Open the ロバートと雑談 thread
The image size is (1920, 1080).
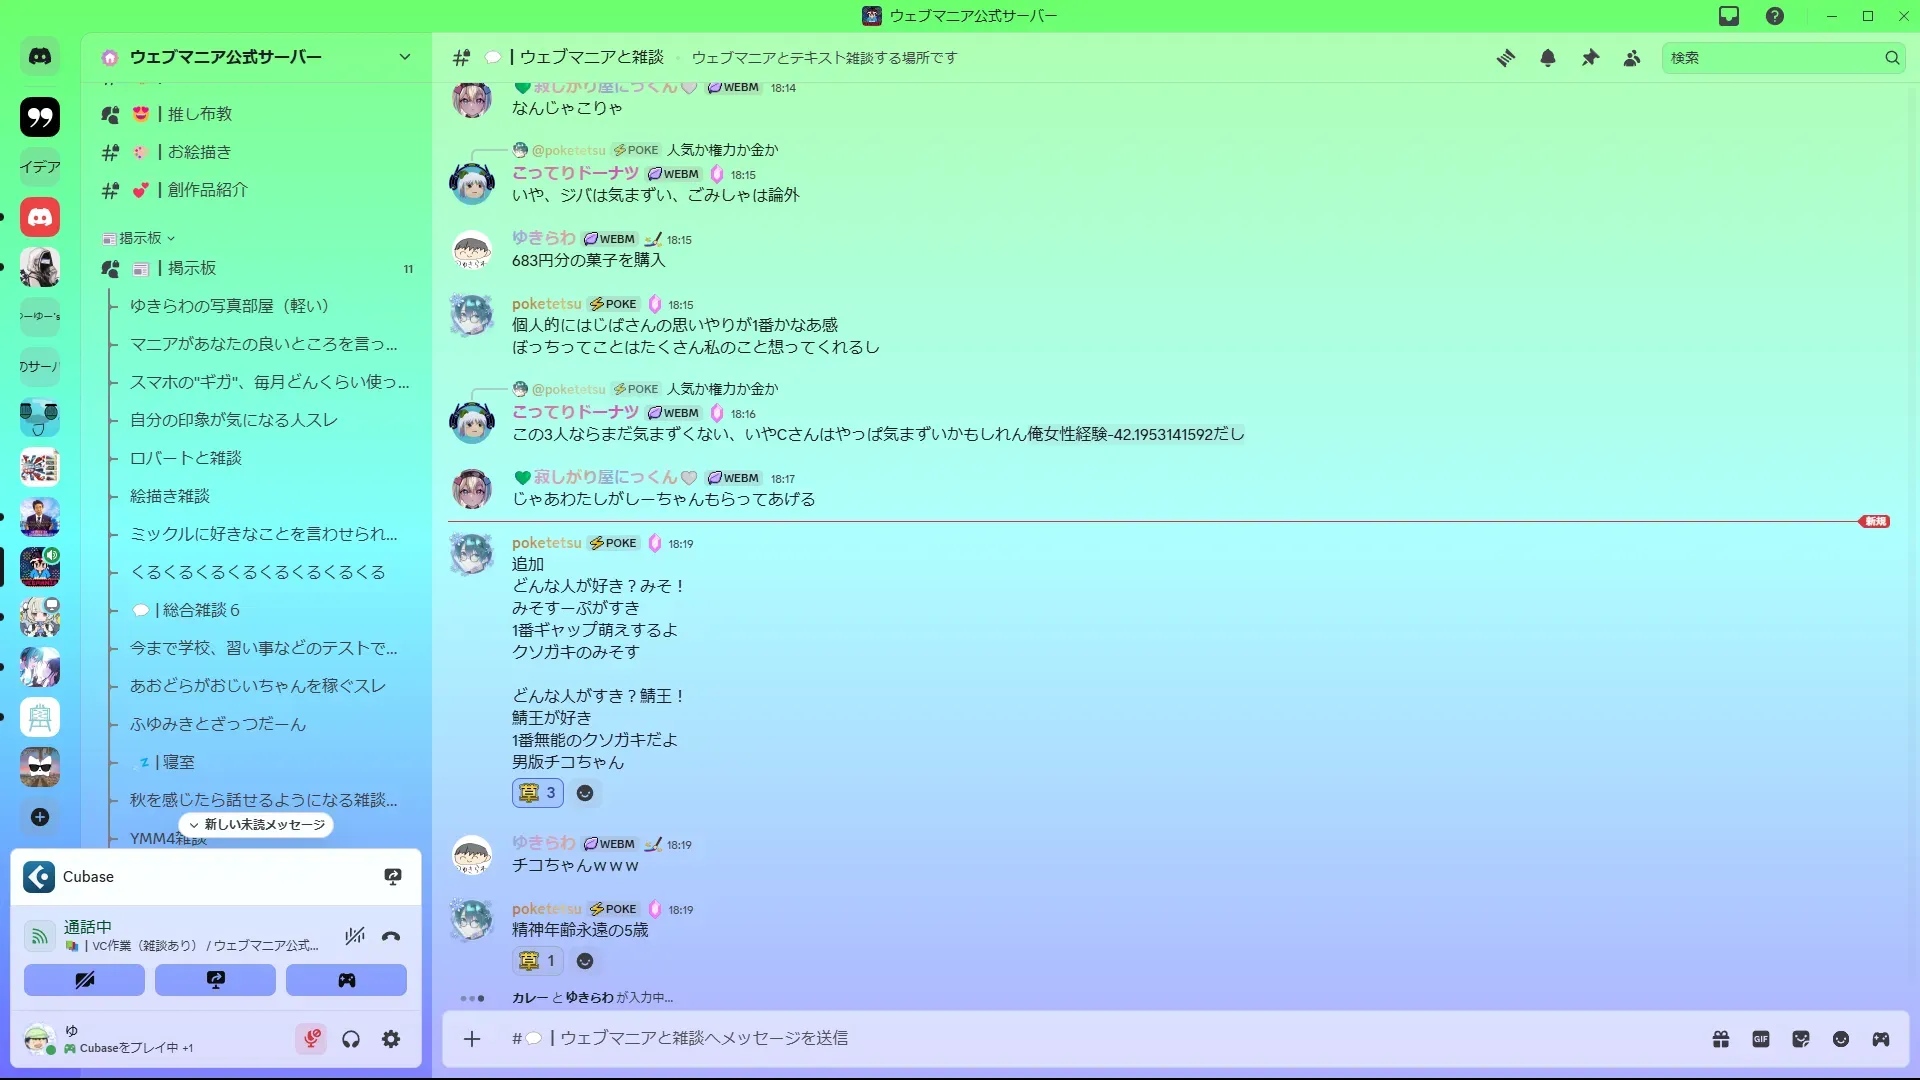coord(186,458)
